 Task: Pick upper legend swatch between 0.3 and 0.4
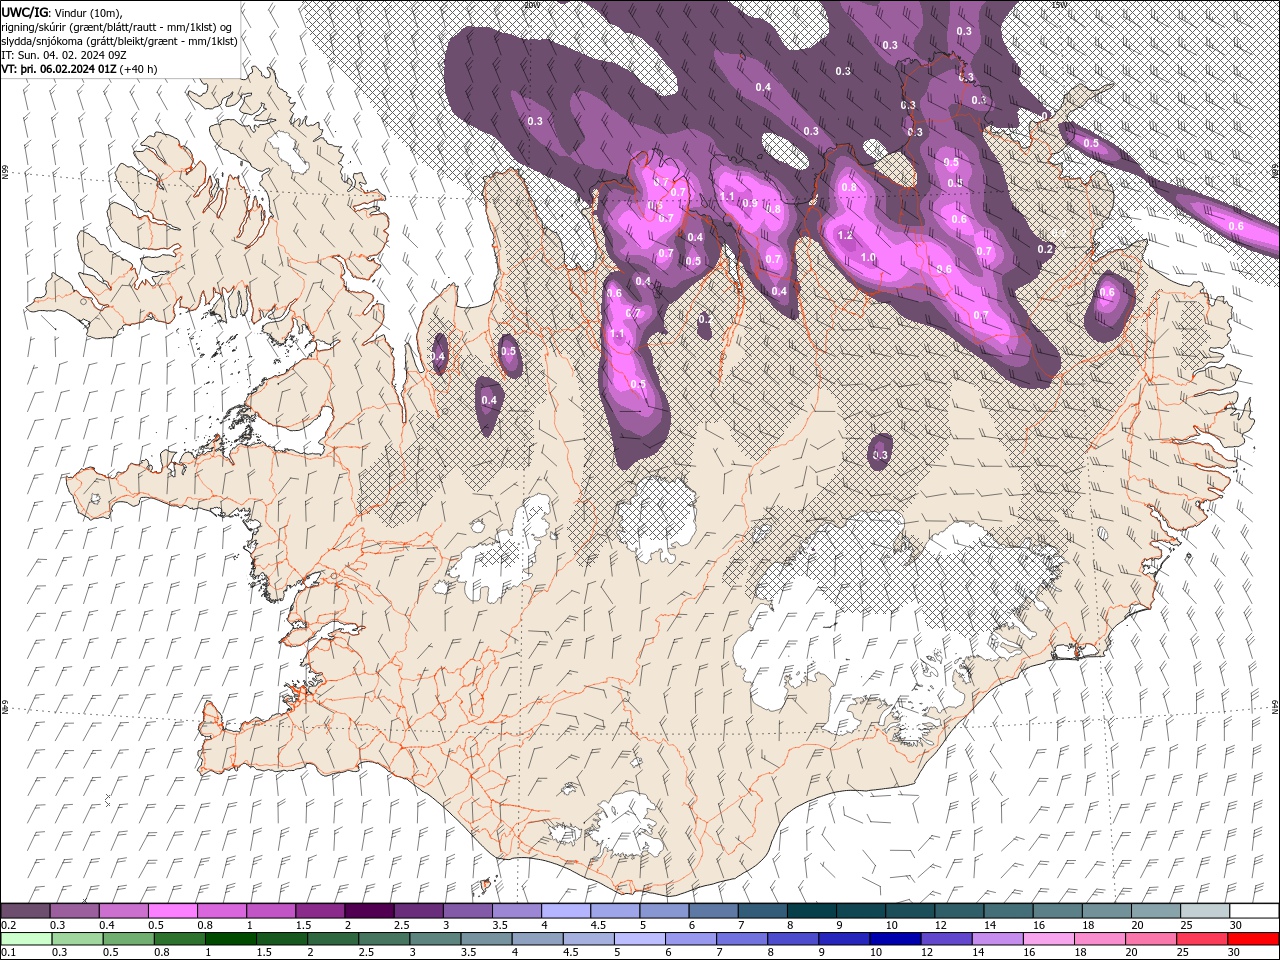click(x=74, y=911)
